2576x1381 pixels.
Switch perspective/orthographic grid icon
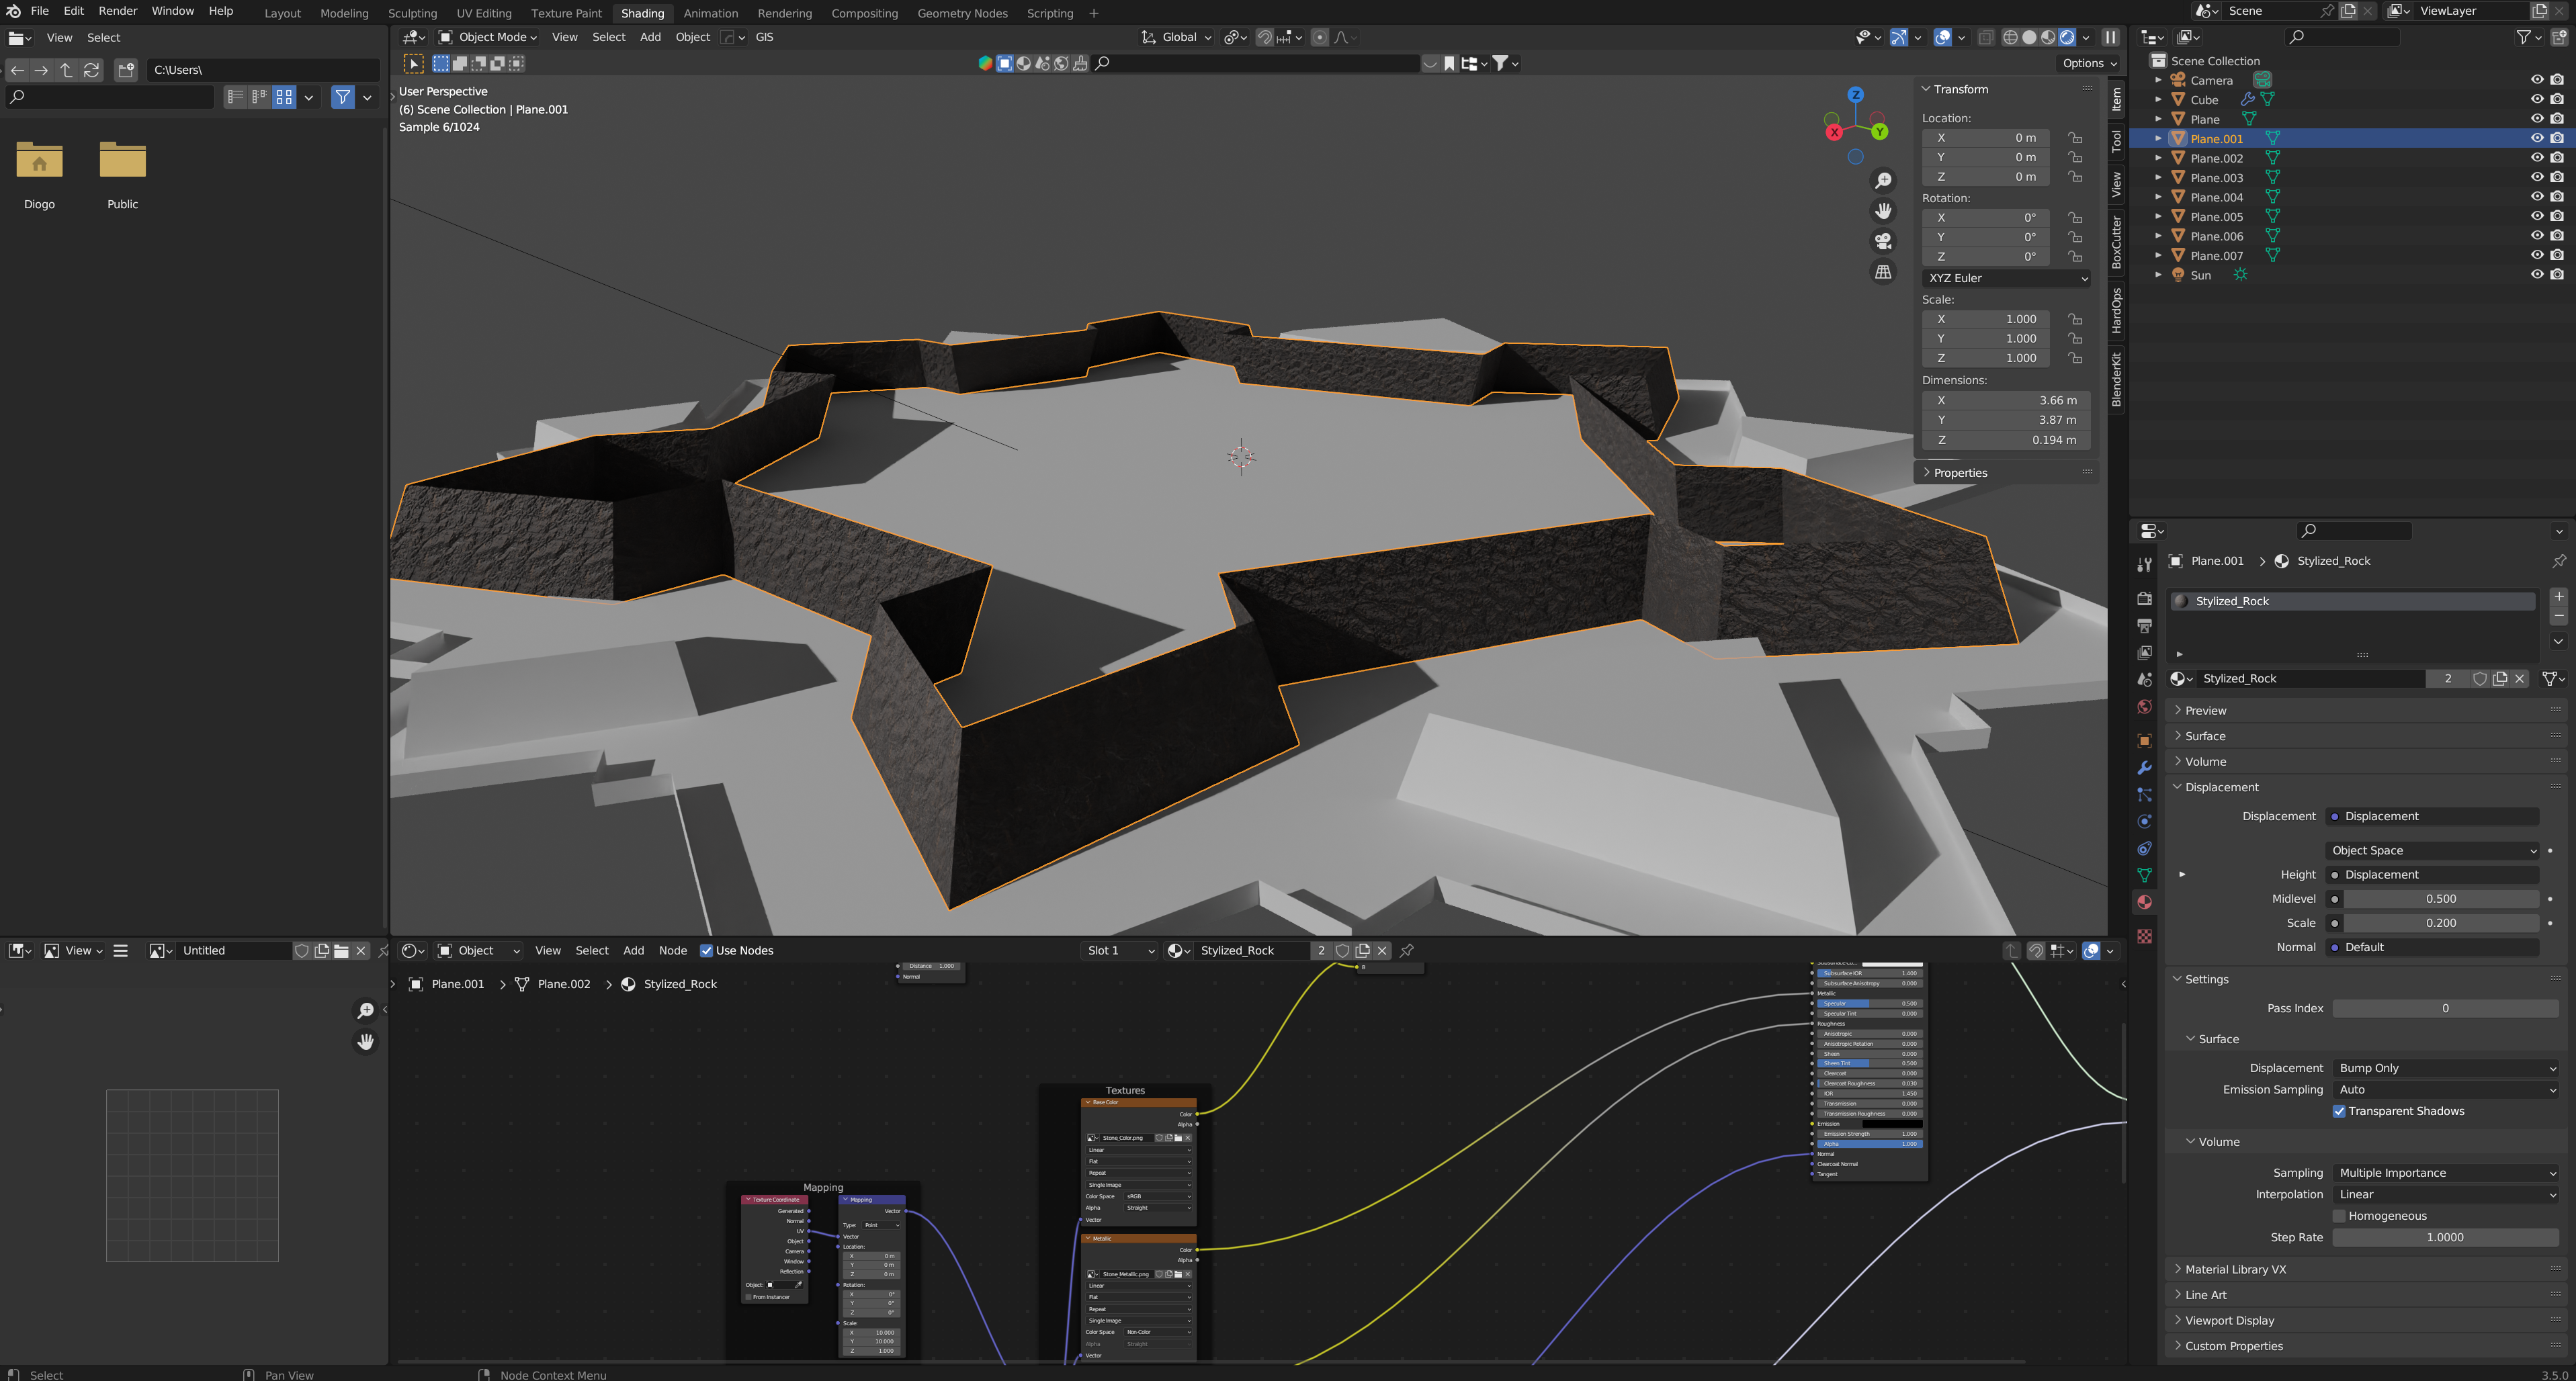pos(1883,272)
